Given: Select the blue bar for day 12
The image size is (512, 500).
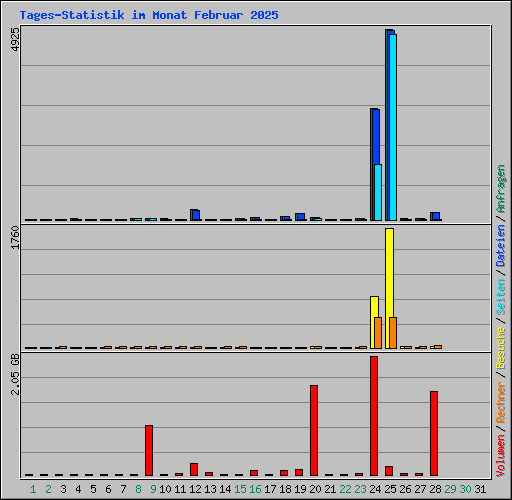Looking at the screenshot, I should pyautogui.click(x=196, y=215).
